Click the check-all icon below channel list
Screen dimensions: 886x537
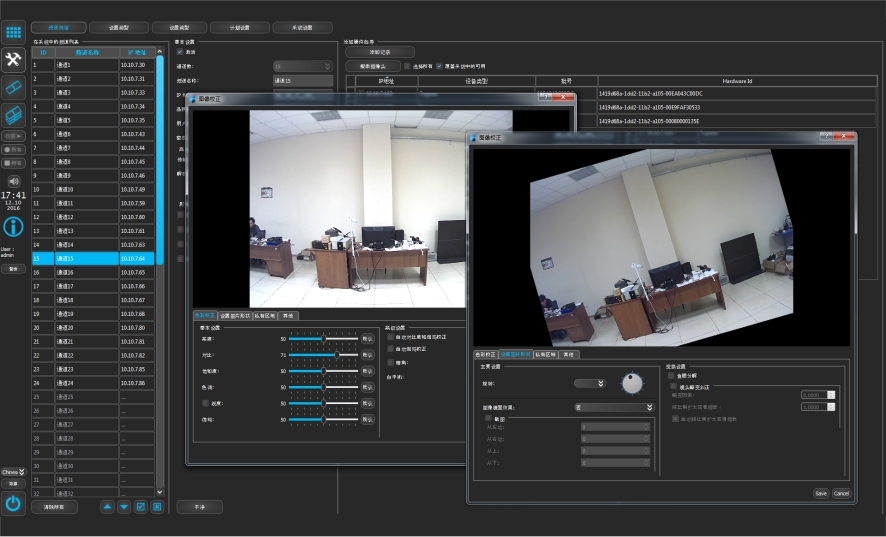[141, 507]
